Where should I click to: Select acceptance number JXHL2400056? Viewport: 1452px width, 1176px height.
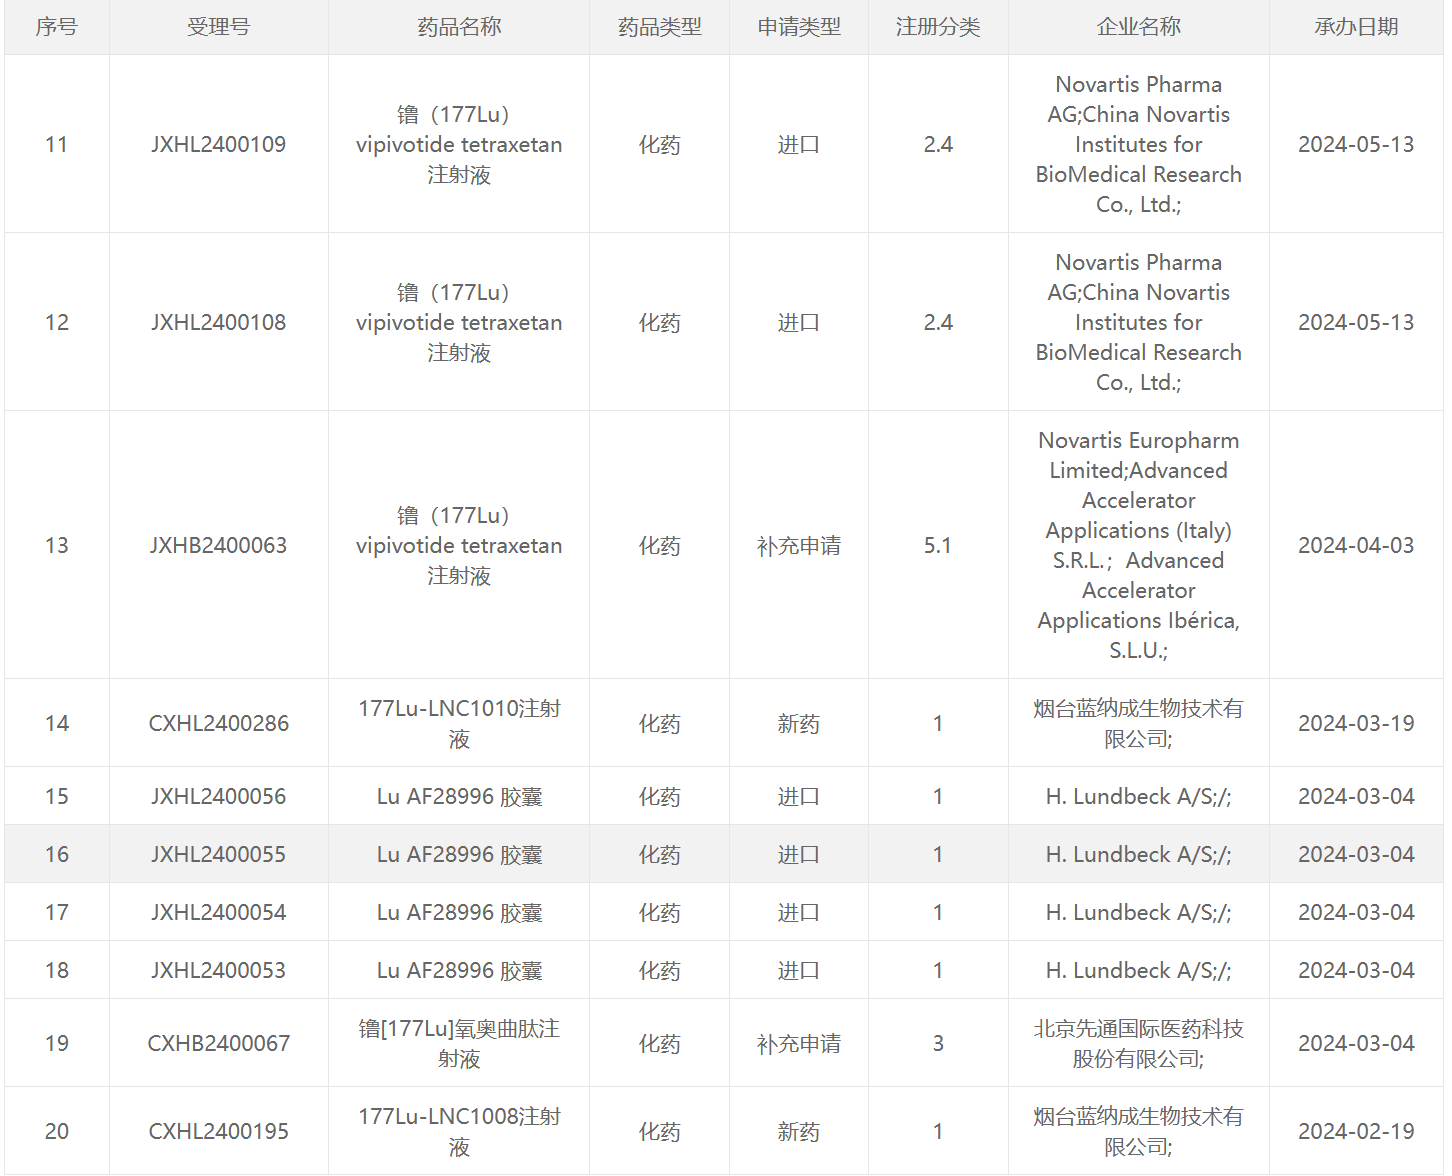click(x=218, y=796)
